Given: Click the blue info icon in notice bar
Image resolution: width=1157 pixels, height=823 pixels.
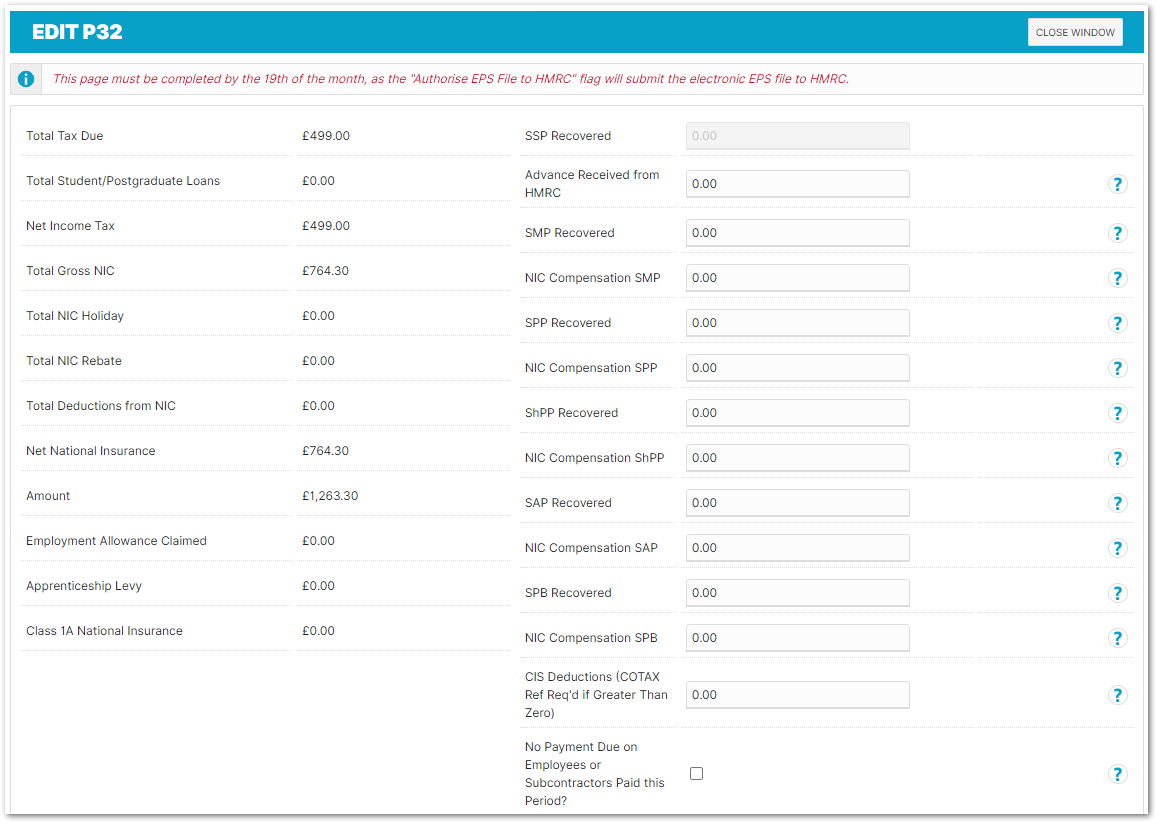Looking at the screenshot, I should [x=26, y=79].
